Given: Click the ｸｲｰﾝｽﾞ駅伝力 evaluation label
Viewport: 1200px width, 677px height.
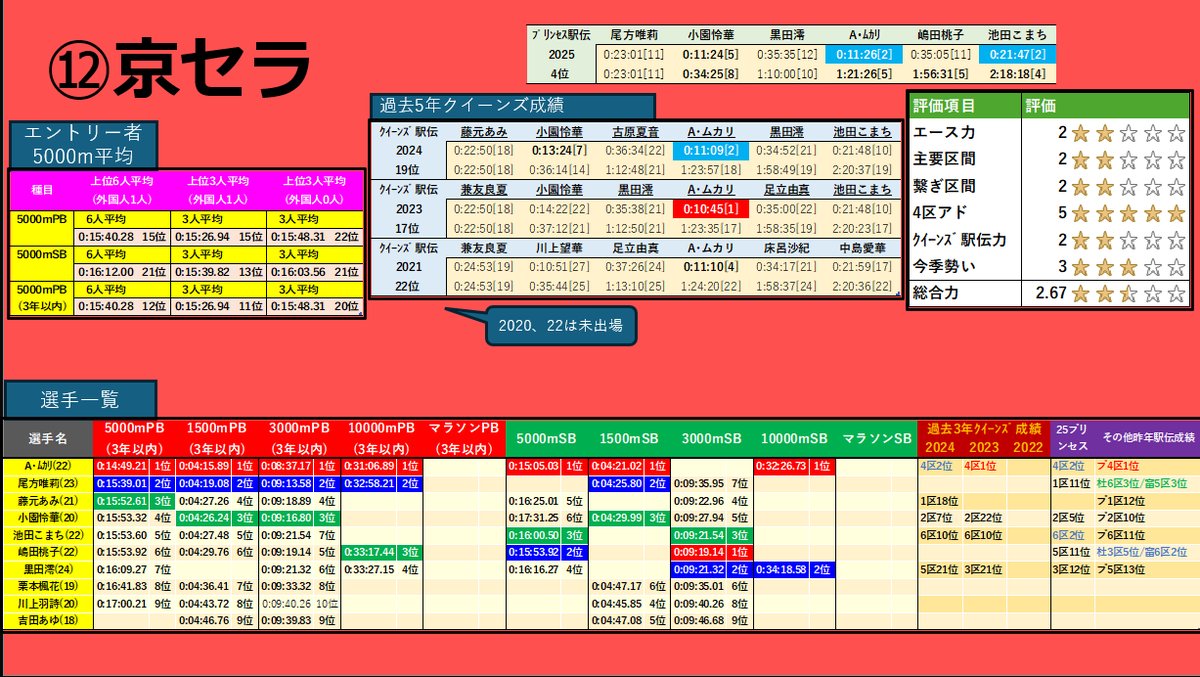Looking at the screenshot, I should point(960,240).
